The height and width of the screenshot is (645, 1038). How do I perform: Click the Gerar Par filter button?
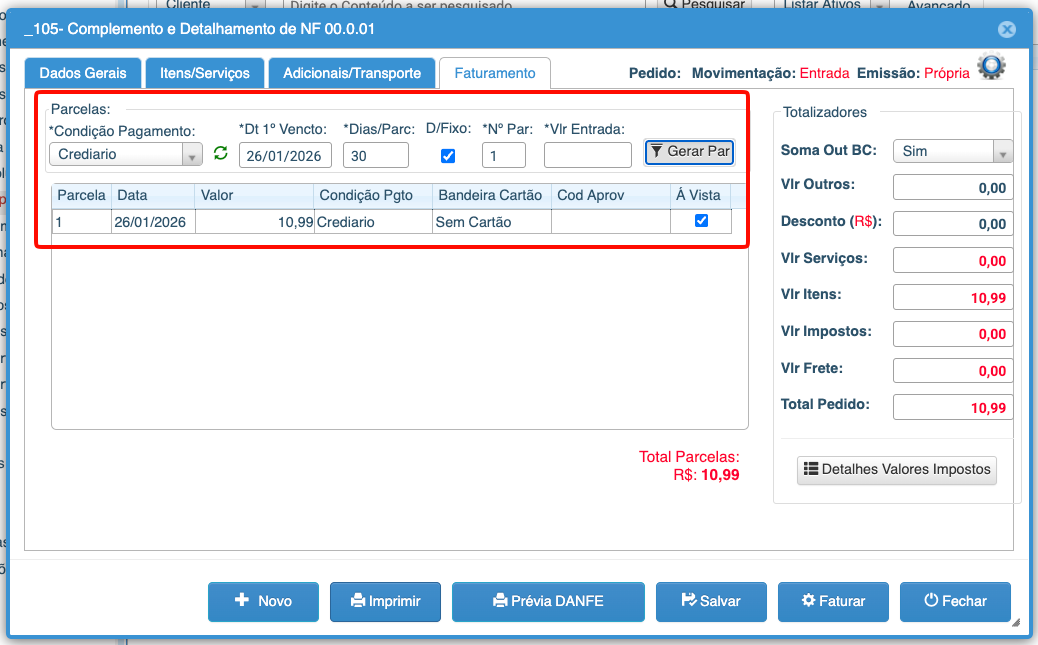pyautogui.click(x=689, y=152)
